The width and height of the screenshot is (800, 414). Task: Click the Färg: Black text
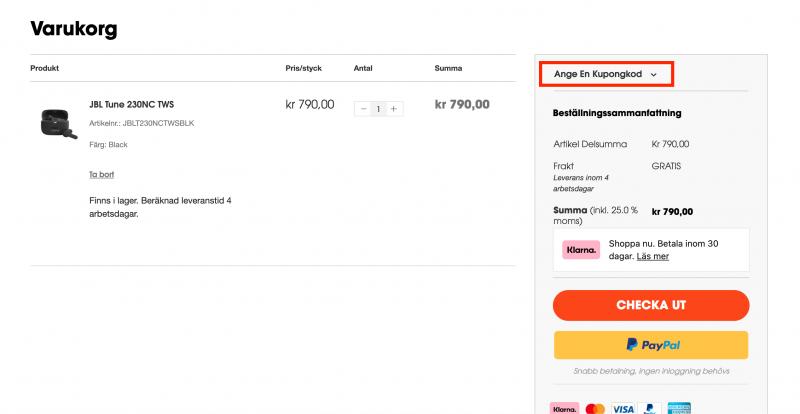(108, 144)
